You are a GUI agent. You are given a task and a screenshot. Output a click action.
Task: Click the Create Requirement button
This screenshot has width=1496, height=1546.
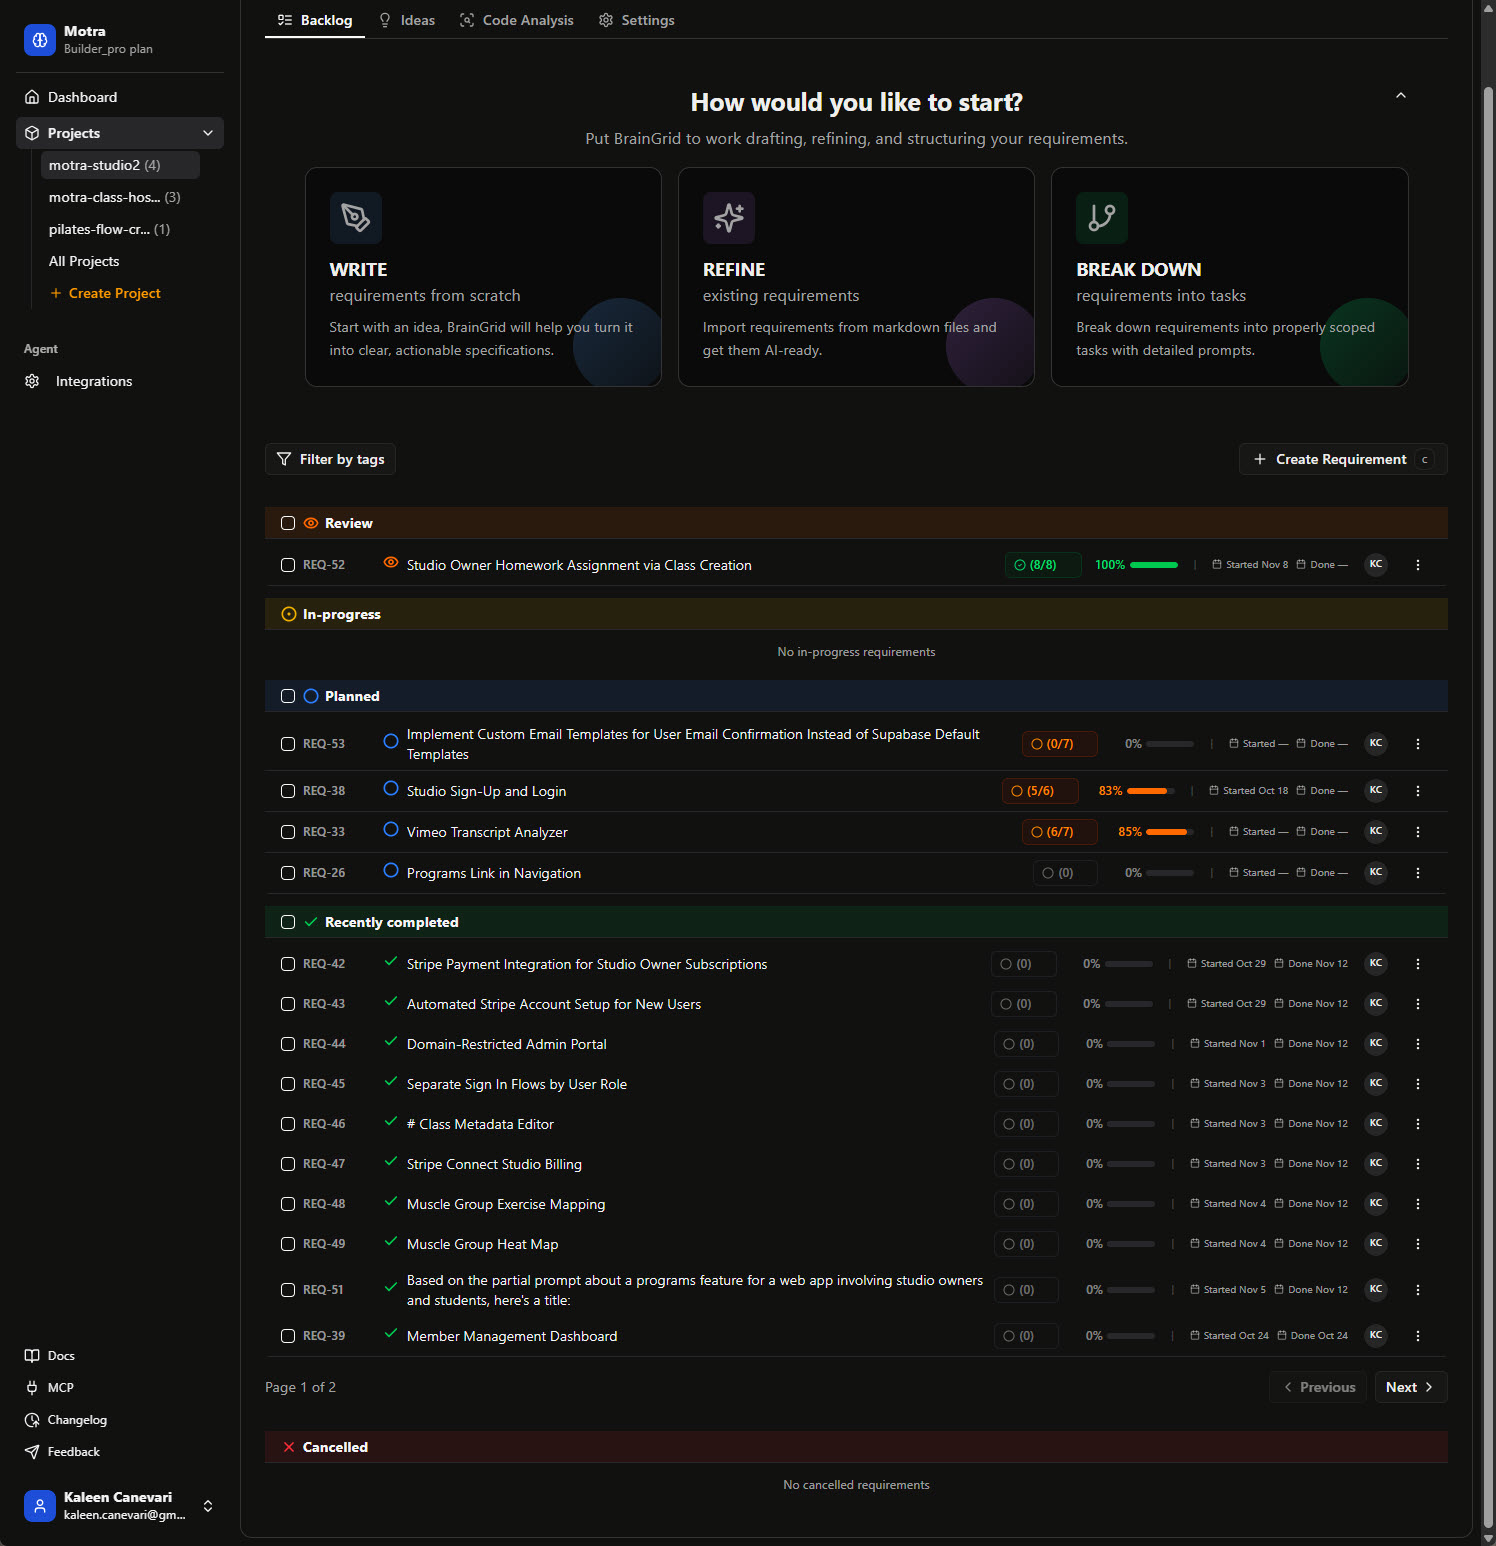tap(1341, 459)
